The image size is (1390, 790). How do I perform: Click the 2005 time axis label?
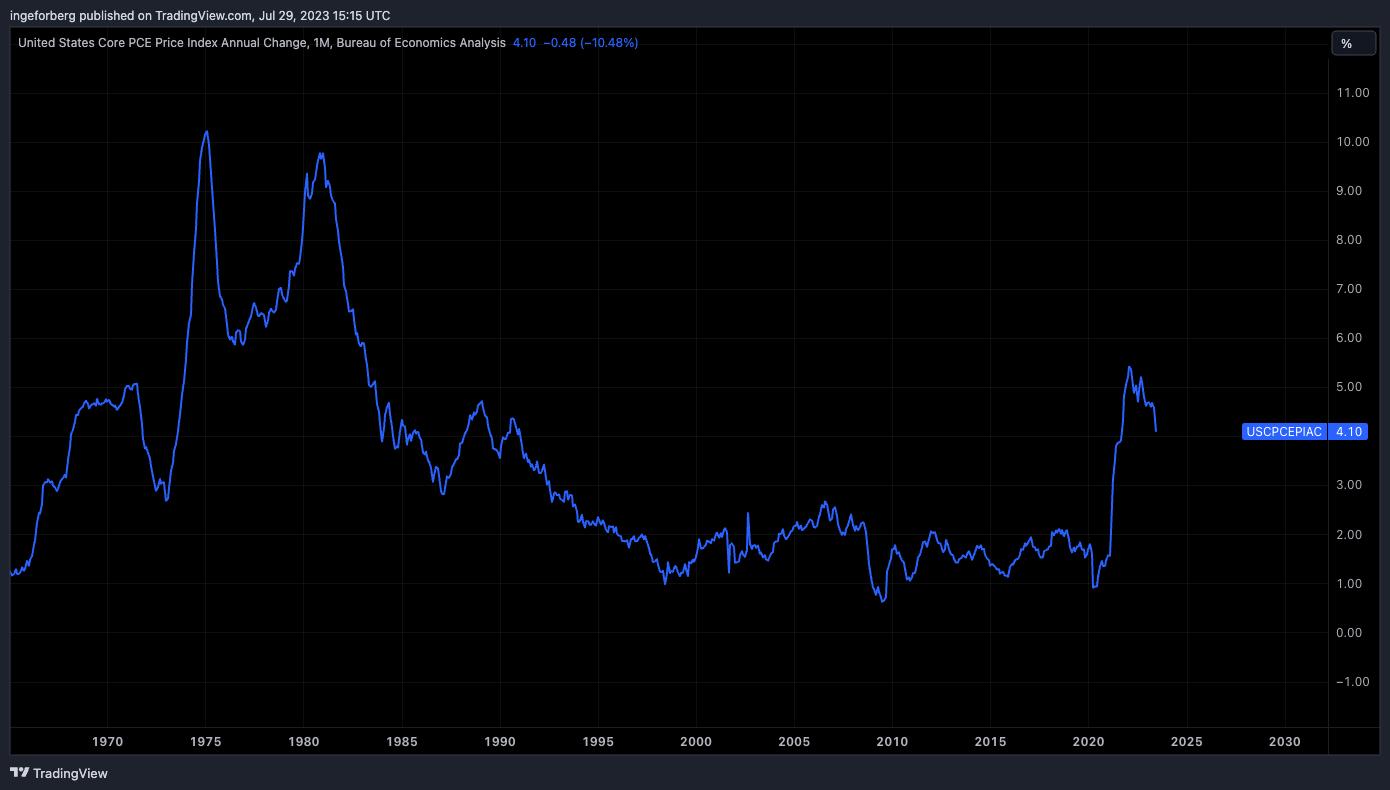(794, 742)
